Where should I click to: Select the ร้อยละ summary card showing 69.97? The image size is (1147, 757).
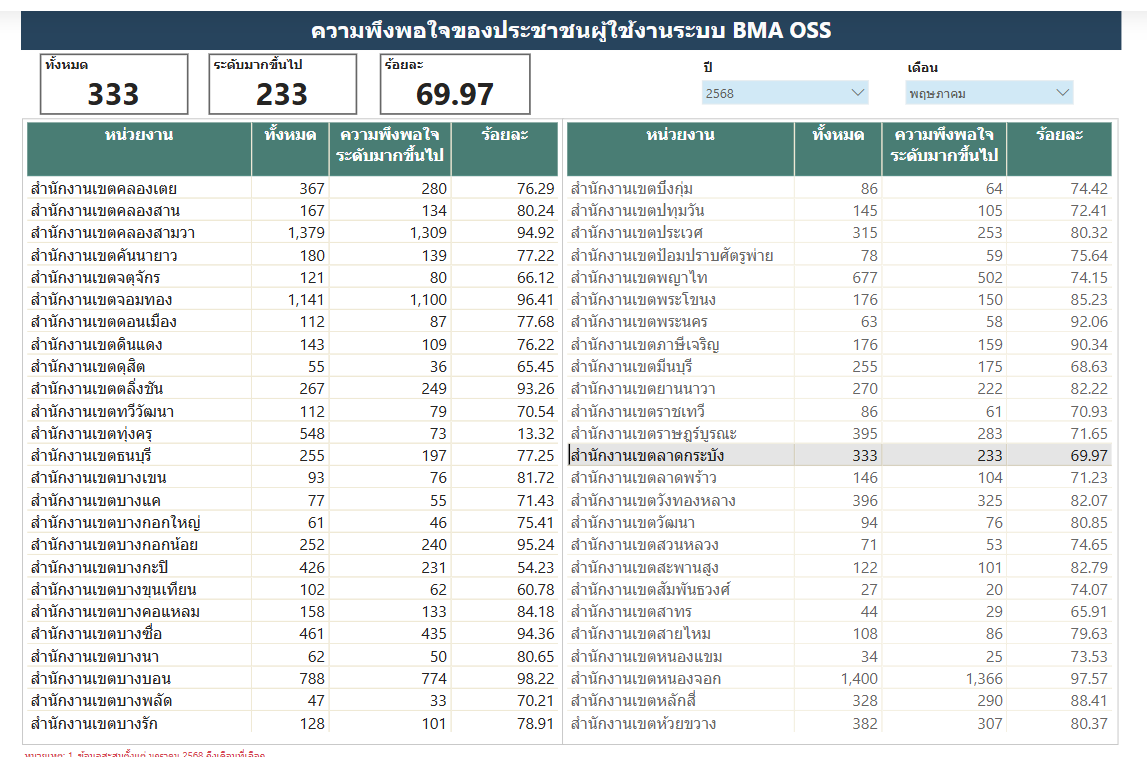tap(455, 84)
